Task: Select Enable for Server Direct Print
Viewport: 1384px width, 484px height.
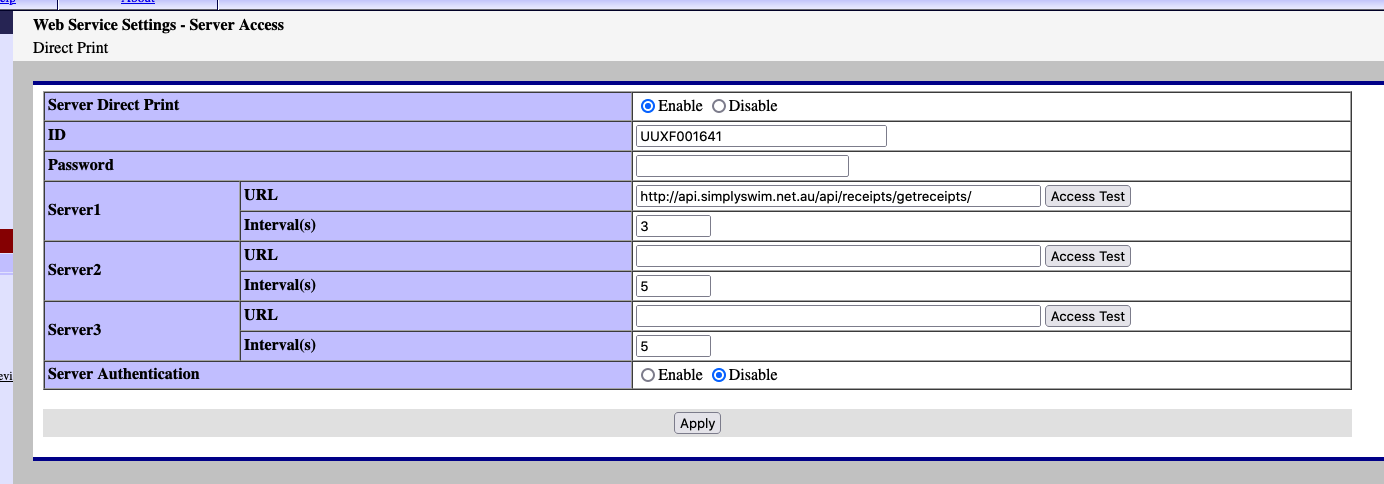Action: (x=648, y=106)
